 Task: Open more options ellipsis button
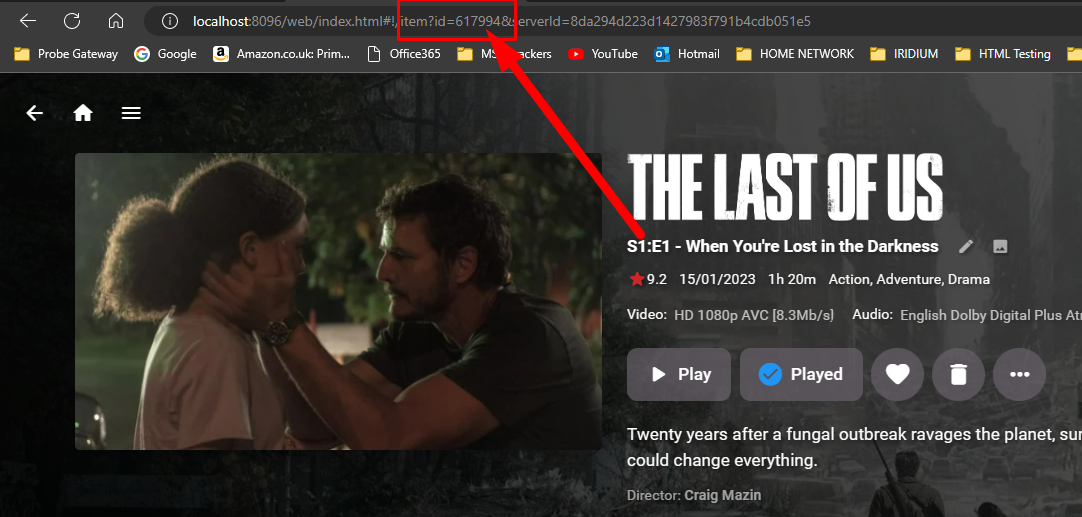click(1019, 374)
